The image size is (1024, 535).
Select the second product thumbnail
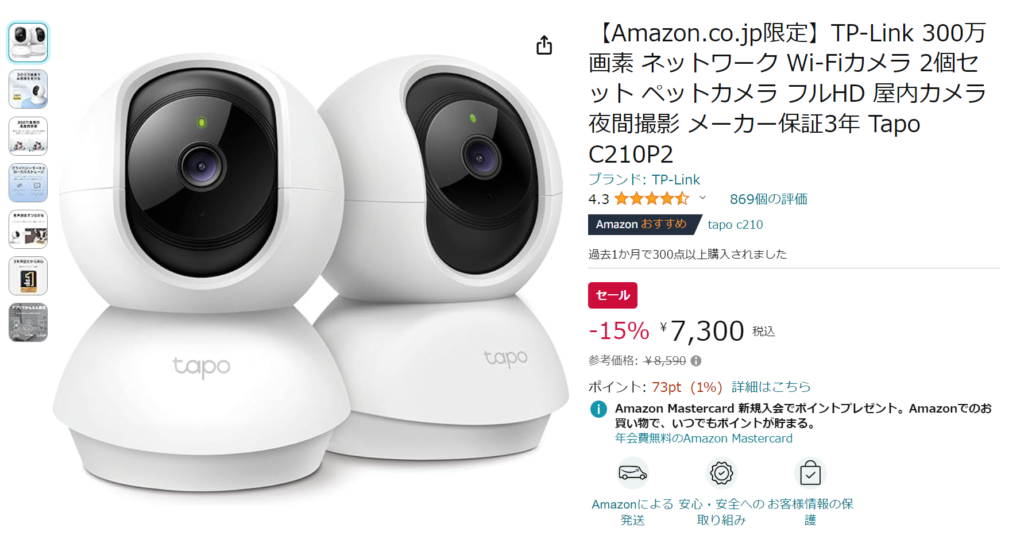pyautogui.click(x=28, y=89)
